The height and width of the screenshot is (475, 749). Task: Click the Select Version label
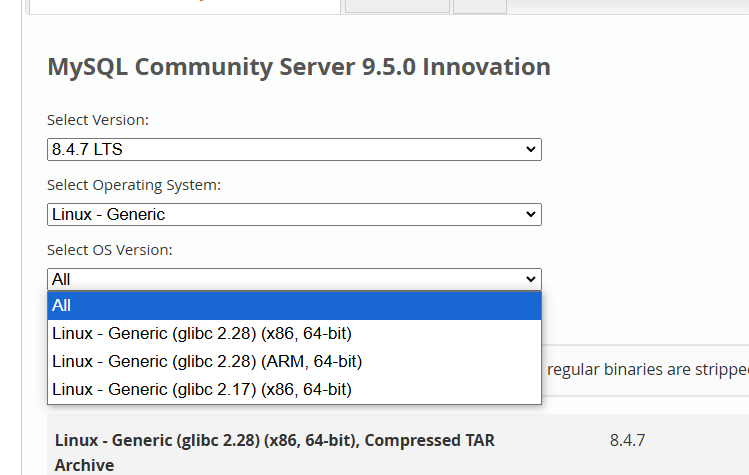click(98, 120)
